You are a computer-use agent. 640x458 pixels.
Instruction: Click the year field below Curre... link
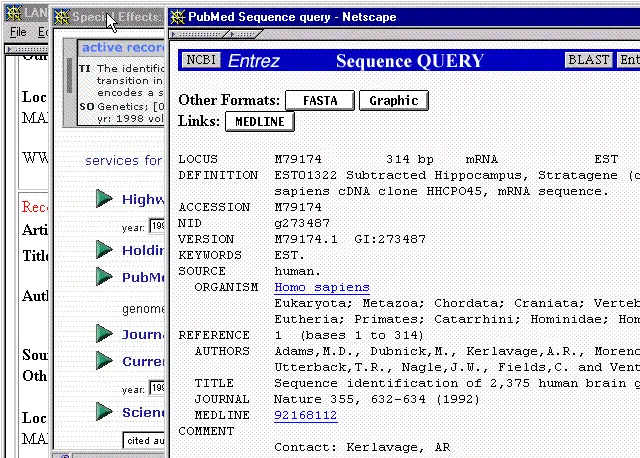tap(157, 388)
